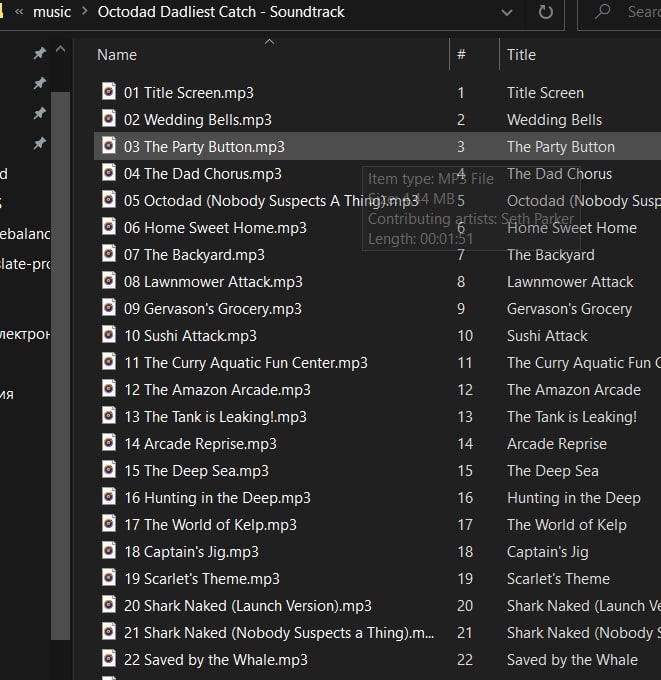Click the MP3 icon of 01 Title Screen
The height and width of the screenshot is (680, 661).
(x=109, y=92)
